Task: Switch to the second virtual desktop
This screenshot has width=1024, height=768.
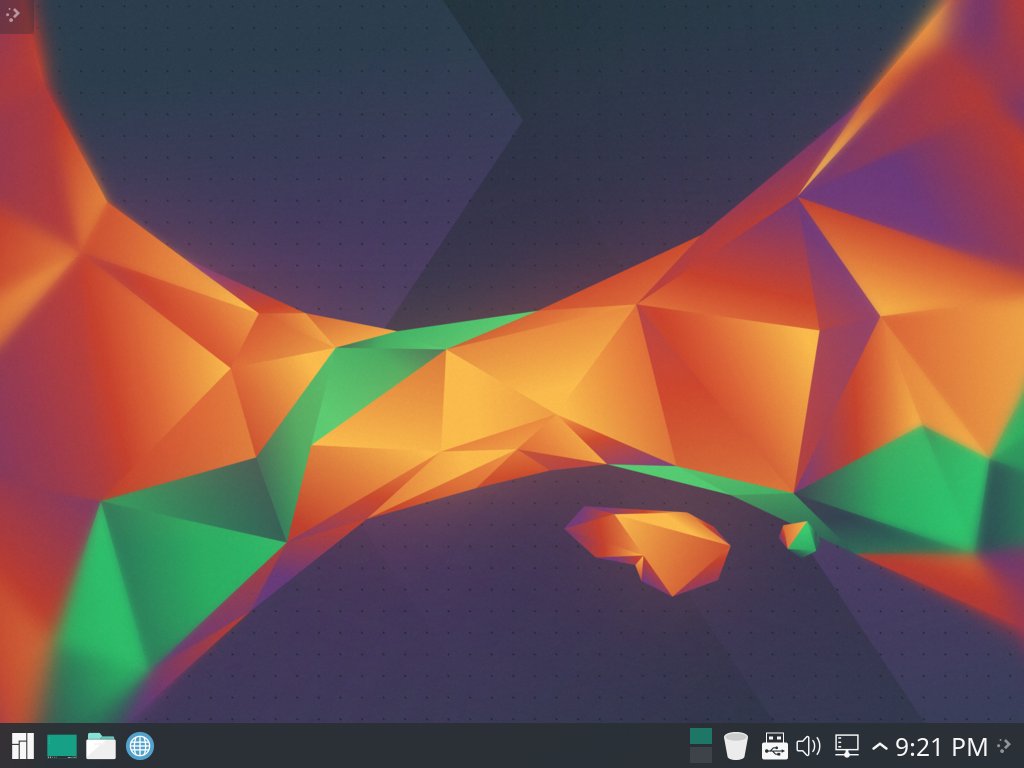Action: [701, 754]
